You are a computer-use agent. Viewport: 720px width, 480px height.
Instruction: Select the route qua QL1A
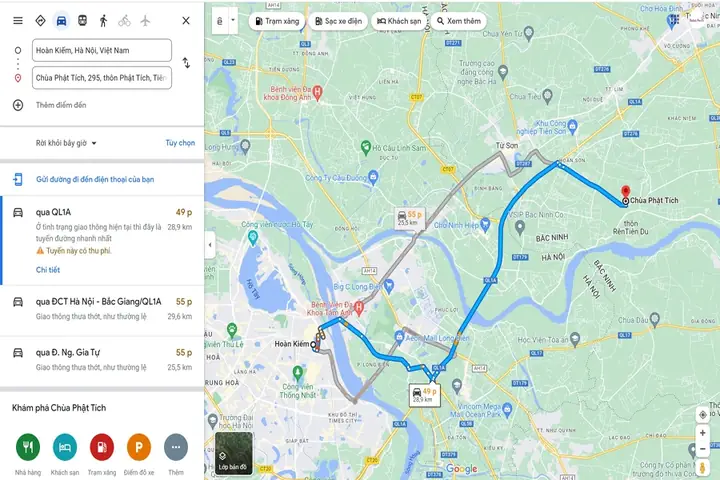point(102,240)
